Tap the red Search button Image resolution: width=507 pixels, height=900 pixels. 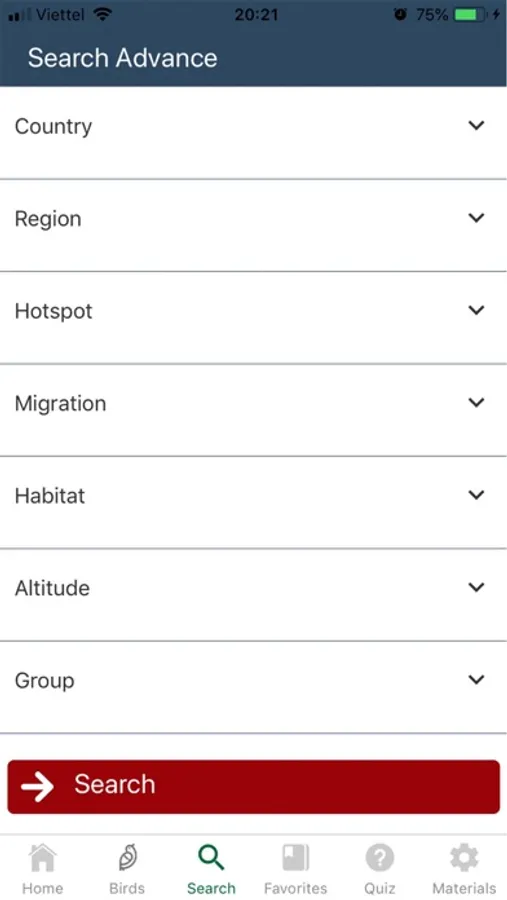253,786
